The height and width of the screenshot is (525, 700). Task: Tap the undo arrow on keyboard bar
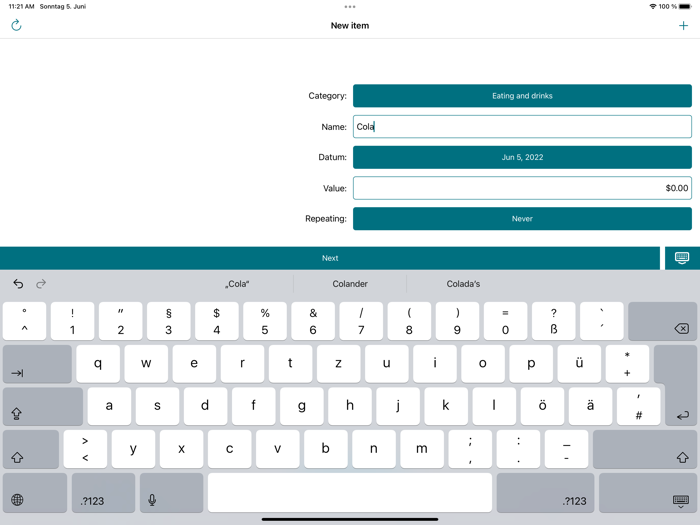point(18,284)
